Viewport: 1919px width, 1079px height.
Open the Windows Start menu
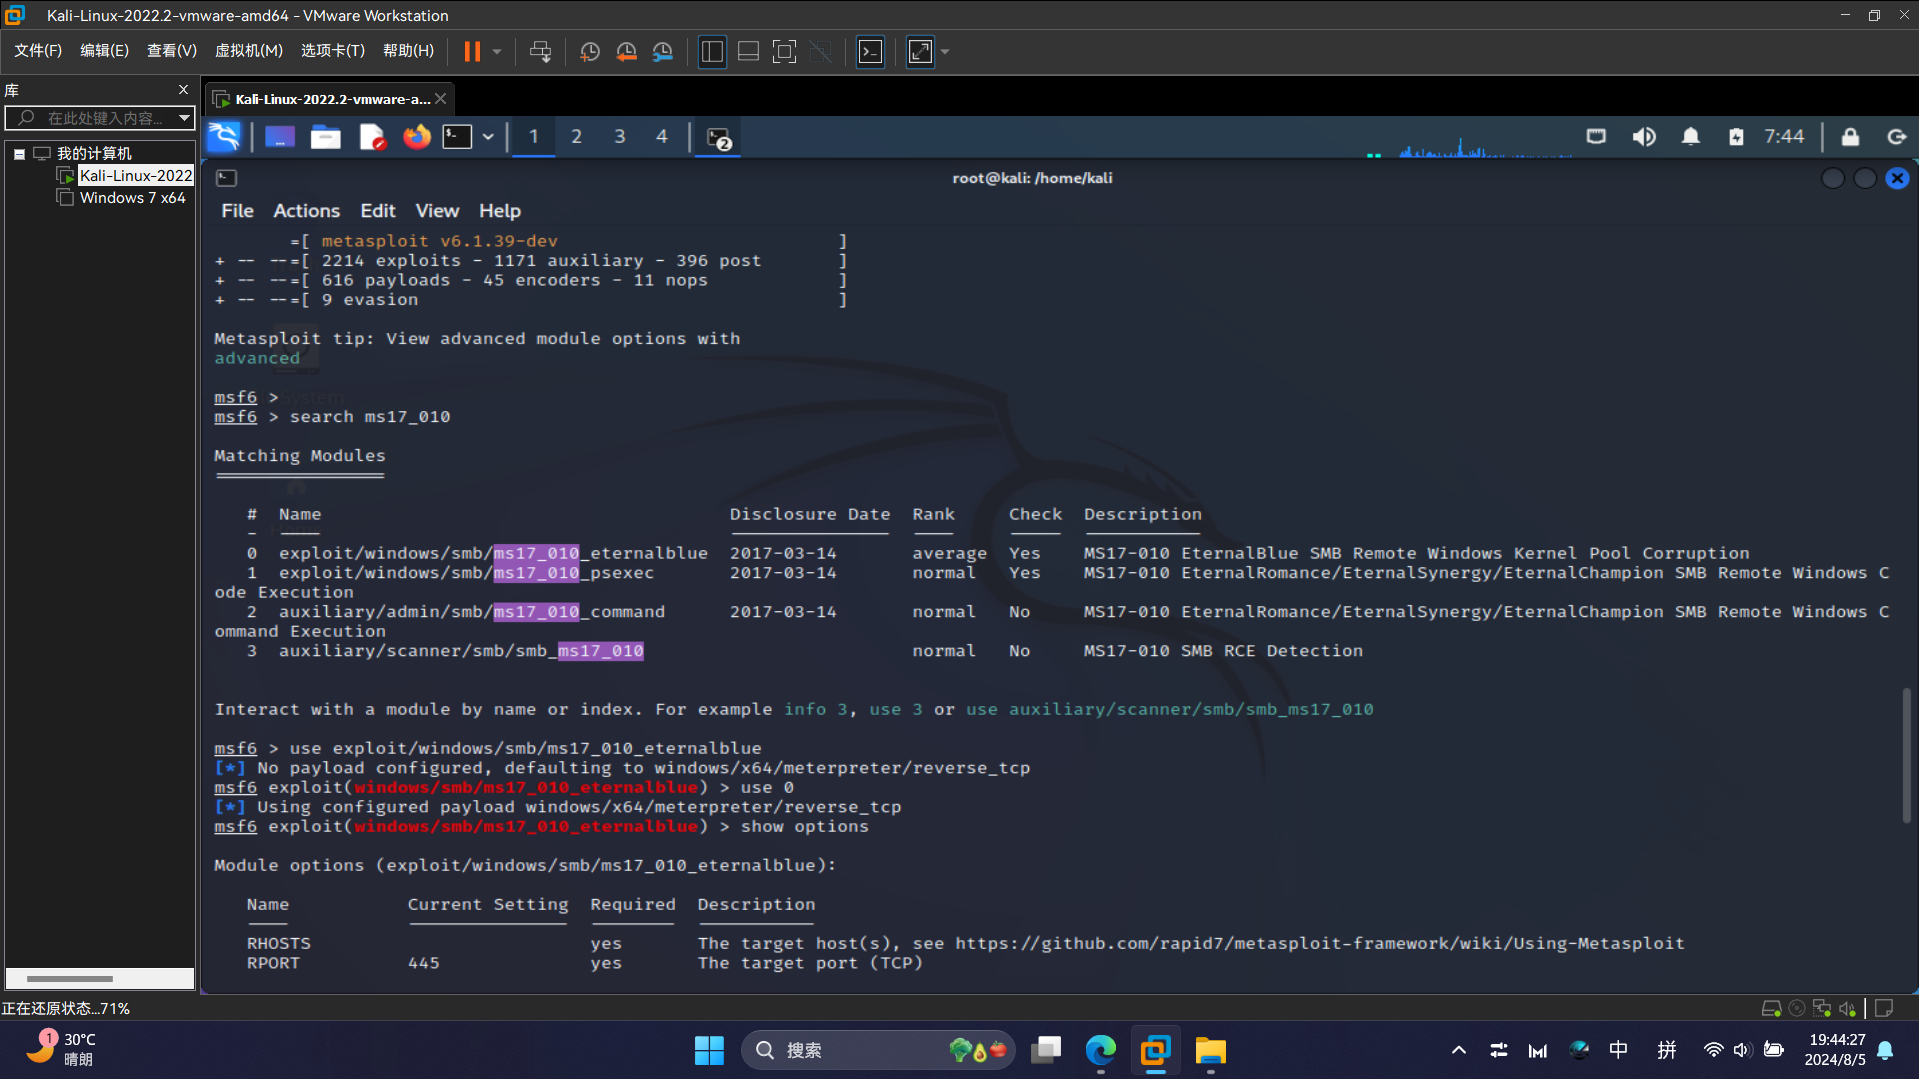709,1050
